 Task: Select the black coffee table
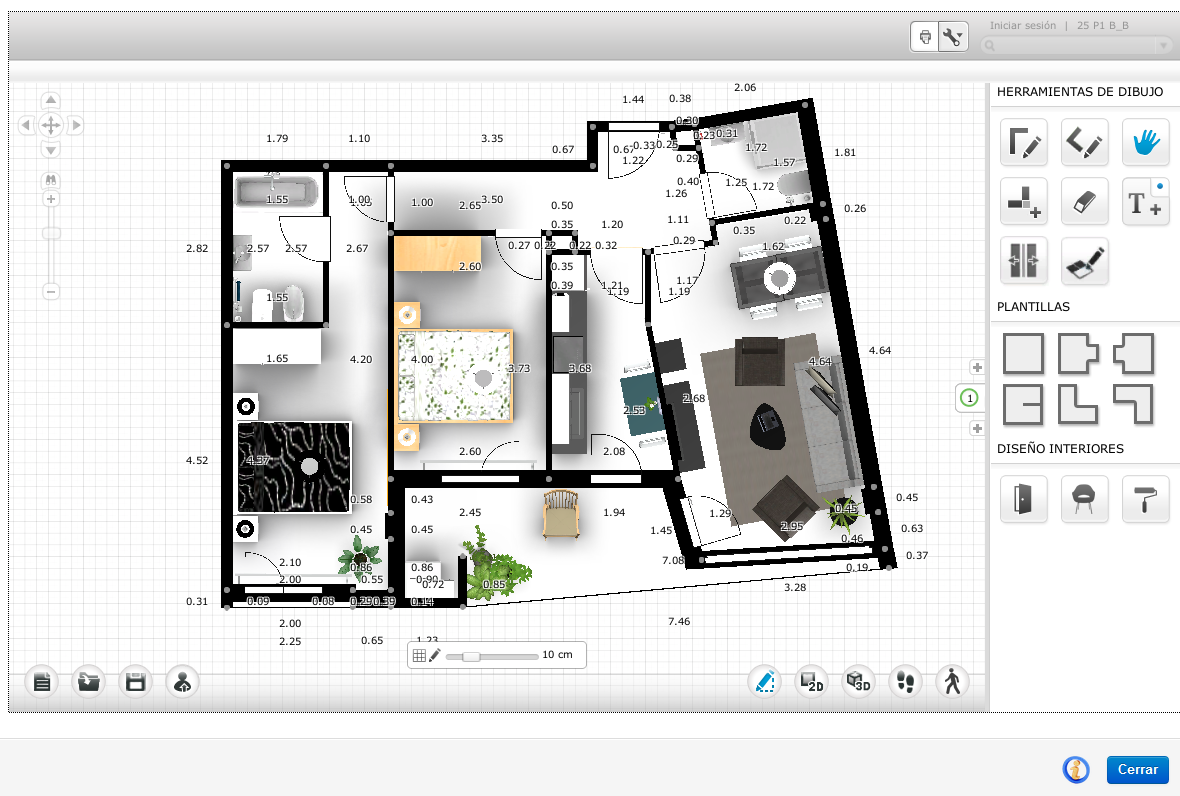point(768,426)
